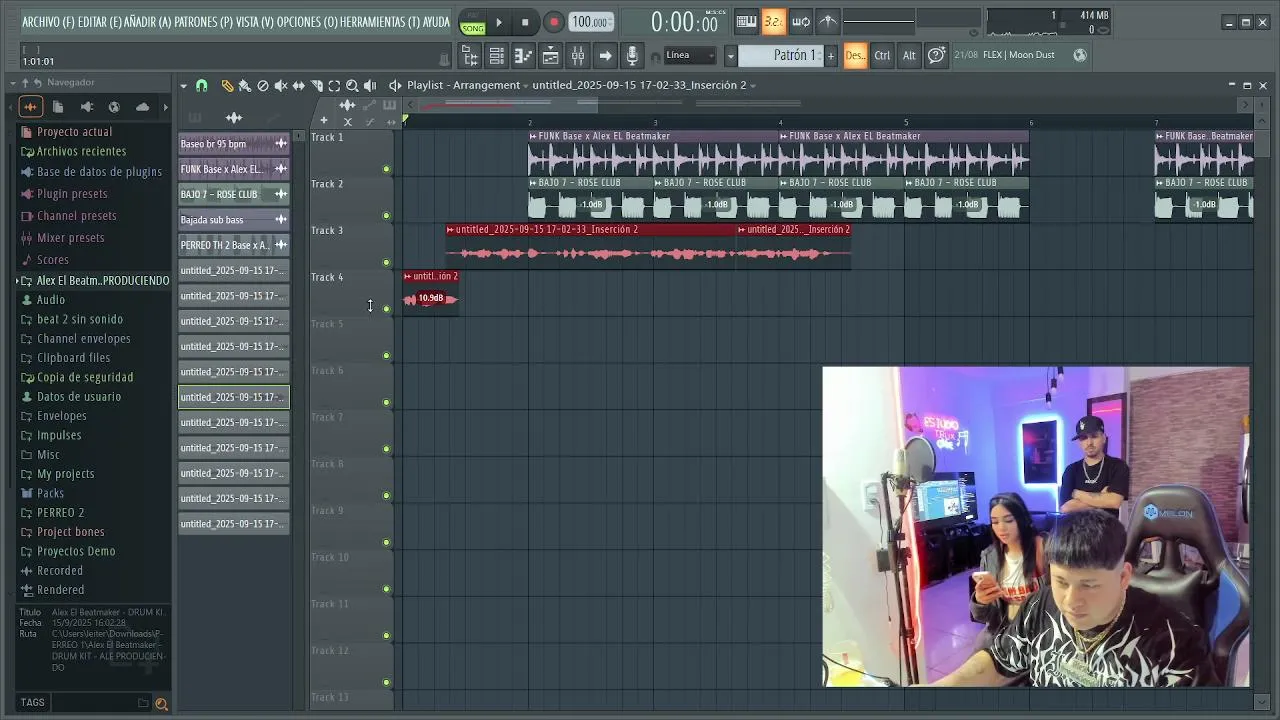The image size is (1280, 720).
Task: Select the pencil draw tool
Action: coord(227,86)
